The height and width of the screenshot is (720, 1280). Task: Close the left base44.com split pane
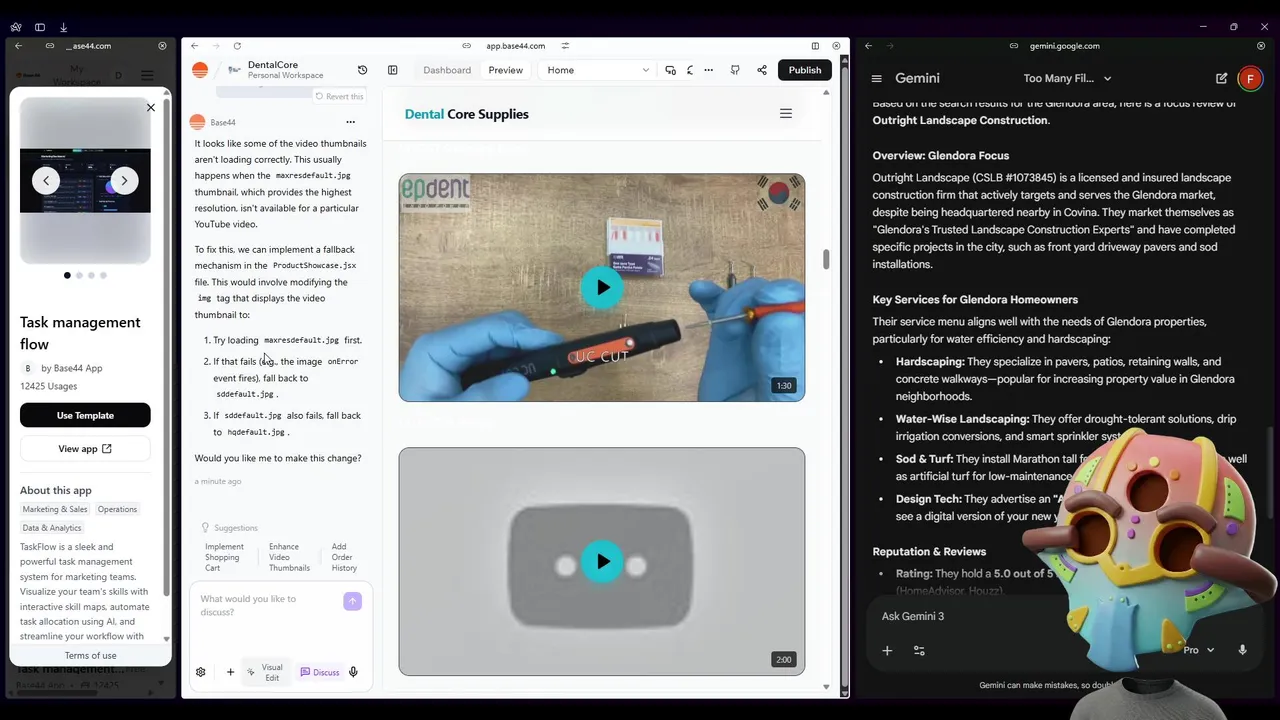[x=162, y=46]
